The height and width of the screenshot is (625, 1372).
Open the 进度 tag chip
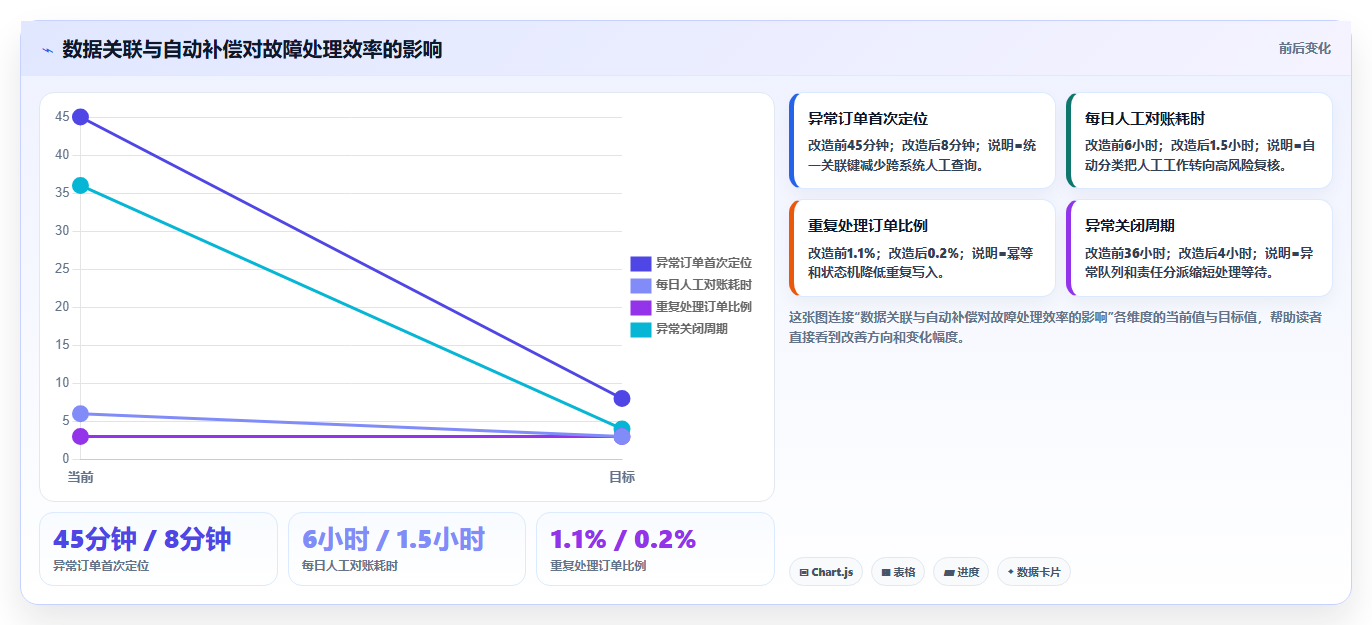tap(961, 572)
